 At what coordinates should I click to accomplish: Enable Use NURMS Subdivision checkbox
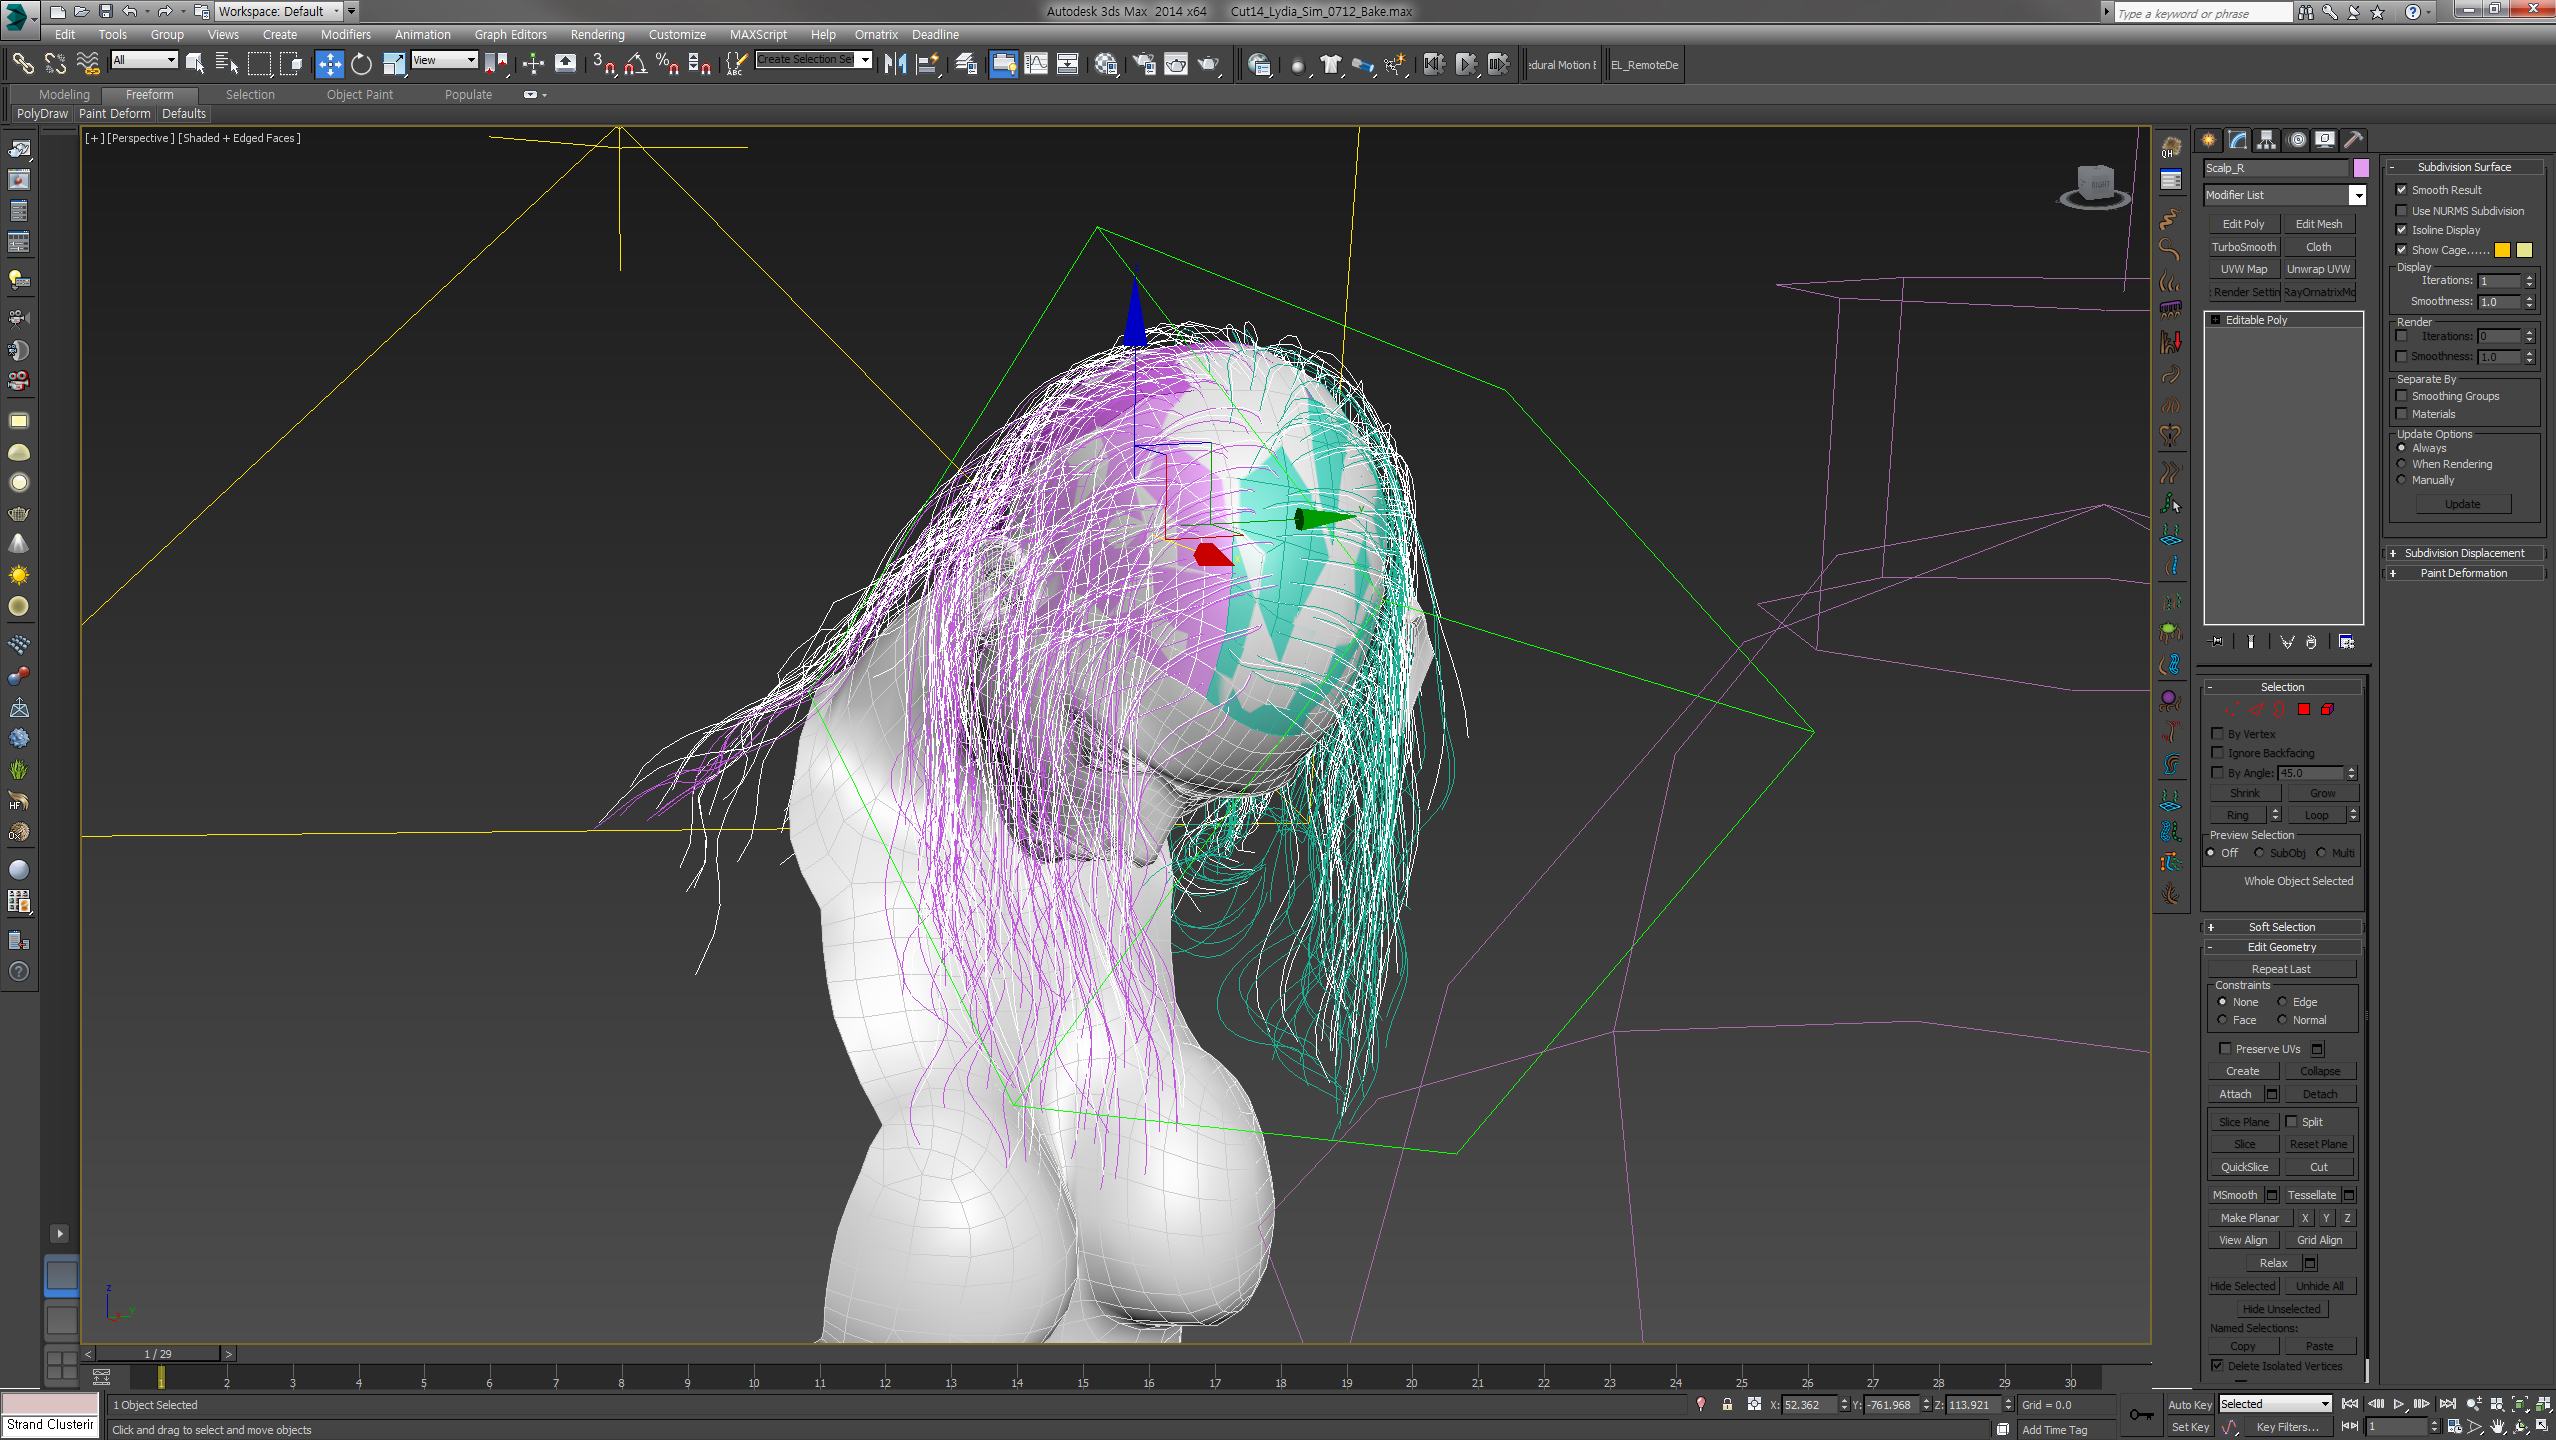pyautogui.click(x=2402, y=211)
